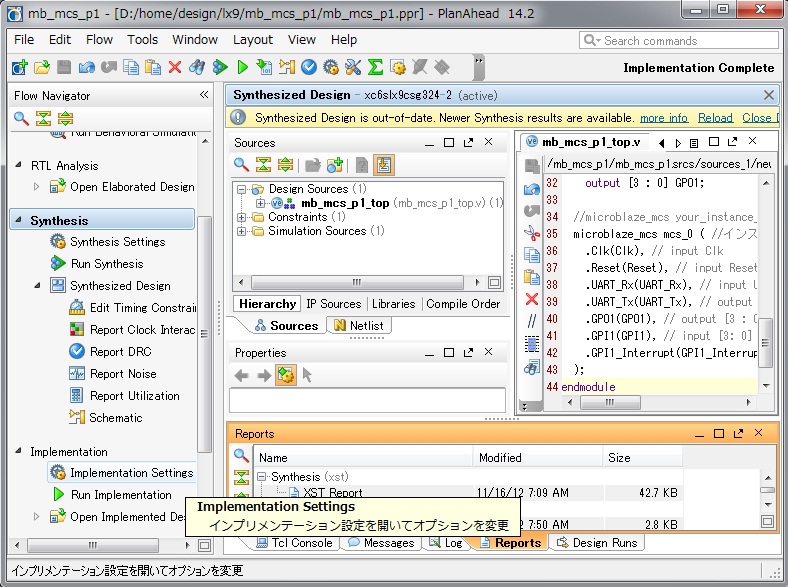788x587 pixels.
Task: Click the code editor horizontal scrollbar
Action: [x=610, y=402]
